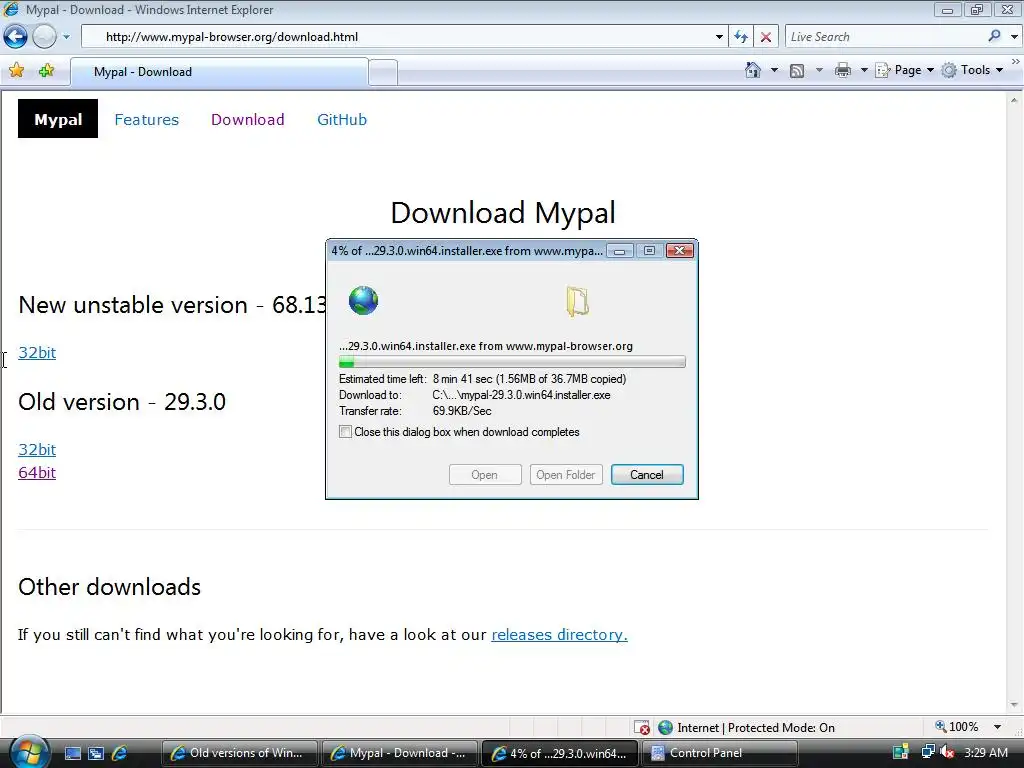The height and width of the screenshot is (768, 1024).
Task: Click the Live Search magnifier icon
Action: pyautogui.click(x=995, y=36)
